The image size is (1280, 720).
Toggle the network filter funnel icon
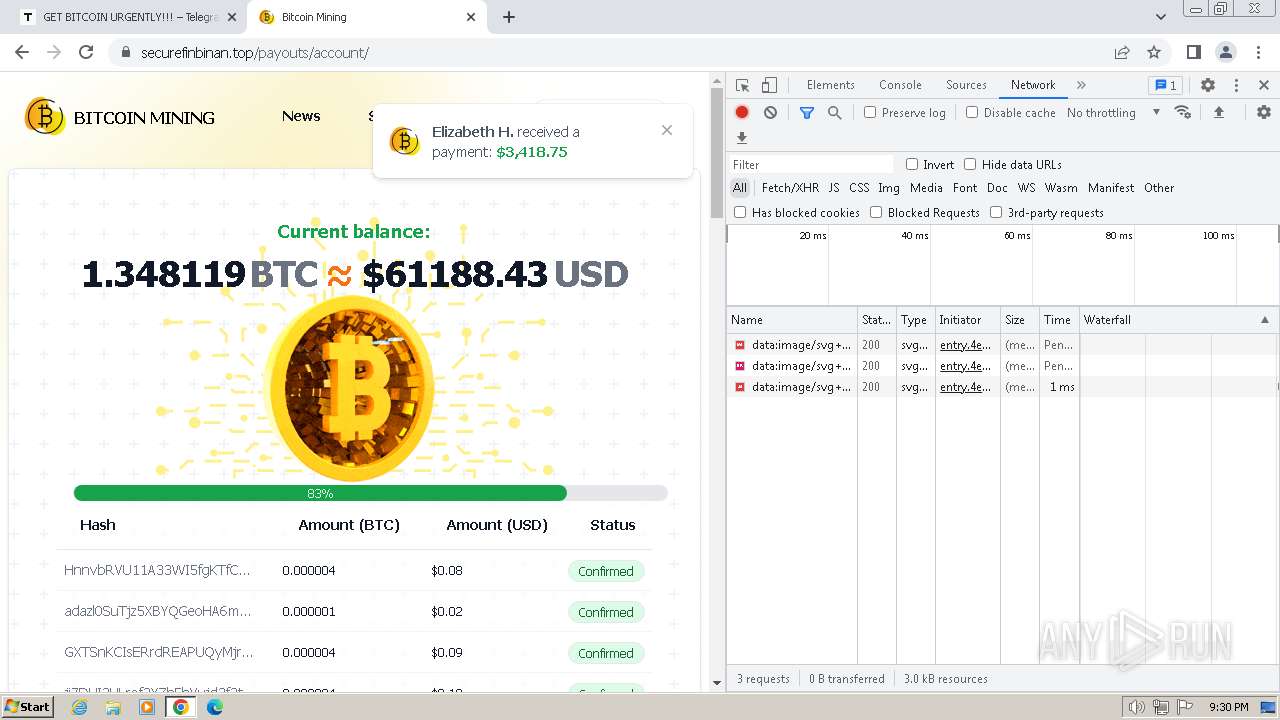pyautogui.click(x=807, y=113)
